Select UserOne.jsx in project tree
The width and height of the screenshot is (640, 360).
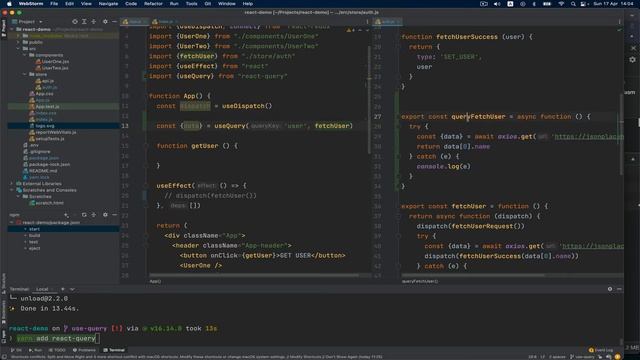click(x=52, y=62)
